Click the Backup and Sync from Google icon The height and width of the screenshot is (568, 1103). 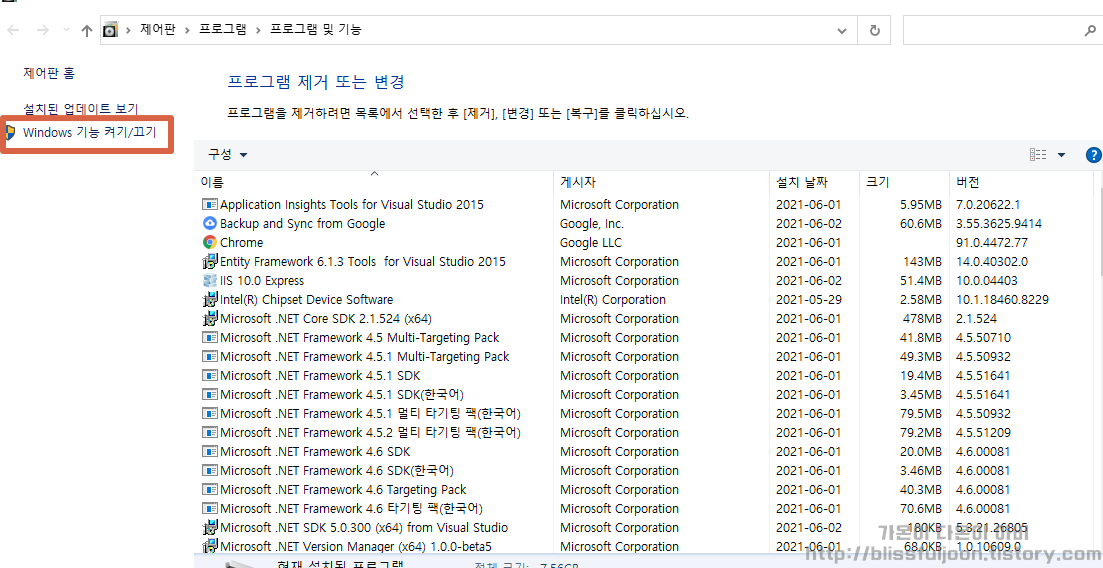pyautogui.click(x=210, y=224)
